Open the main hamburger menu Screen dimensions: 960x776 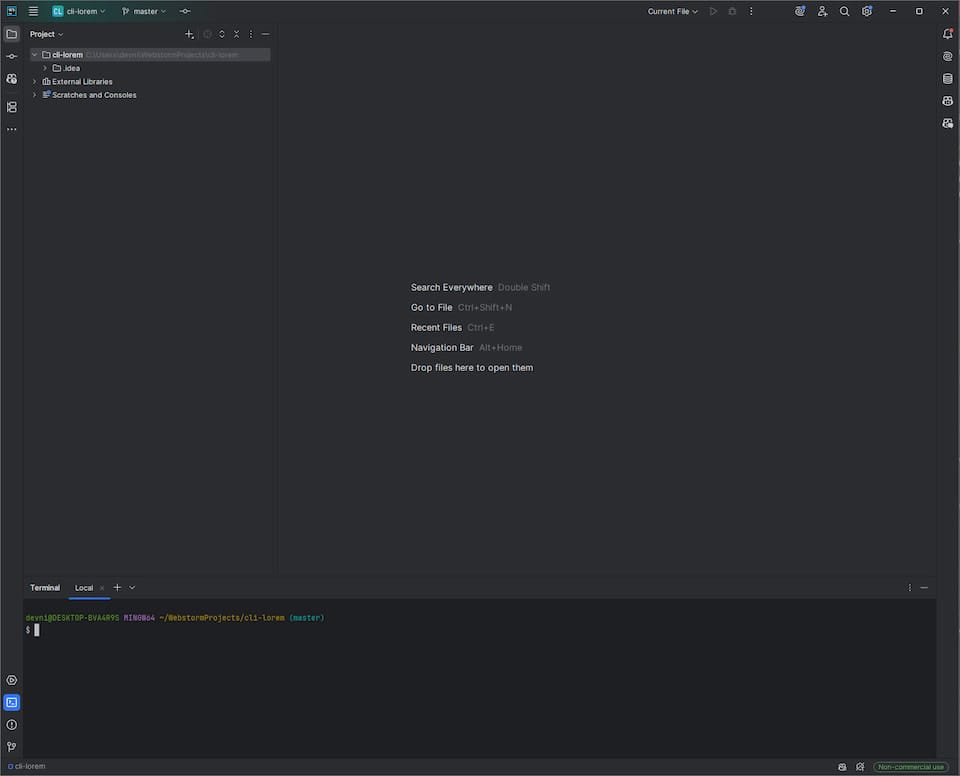[x=33, y=11]
